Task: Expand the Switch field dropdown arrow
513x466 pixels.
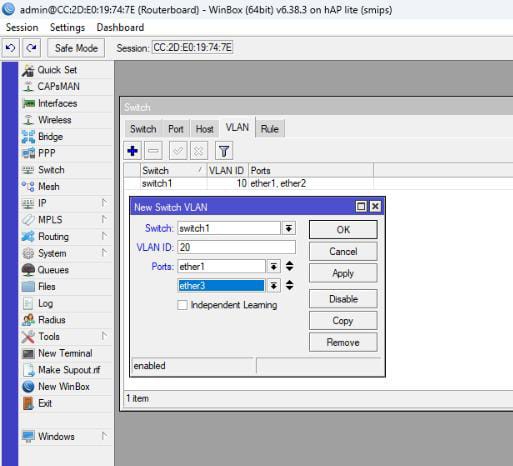Action: point(289,228)
